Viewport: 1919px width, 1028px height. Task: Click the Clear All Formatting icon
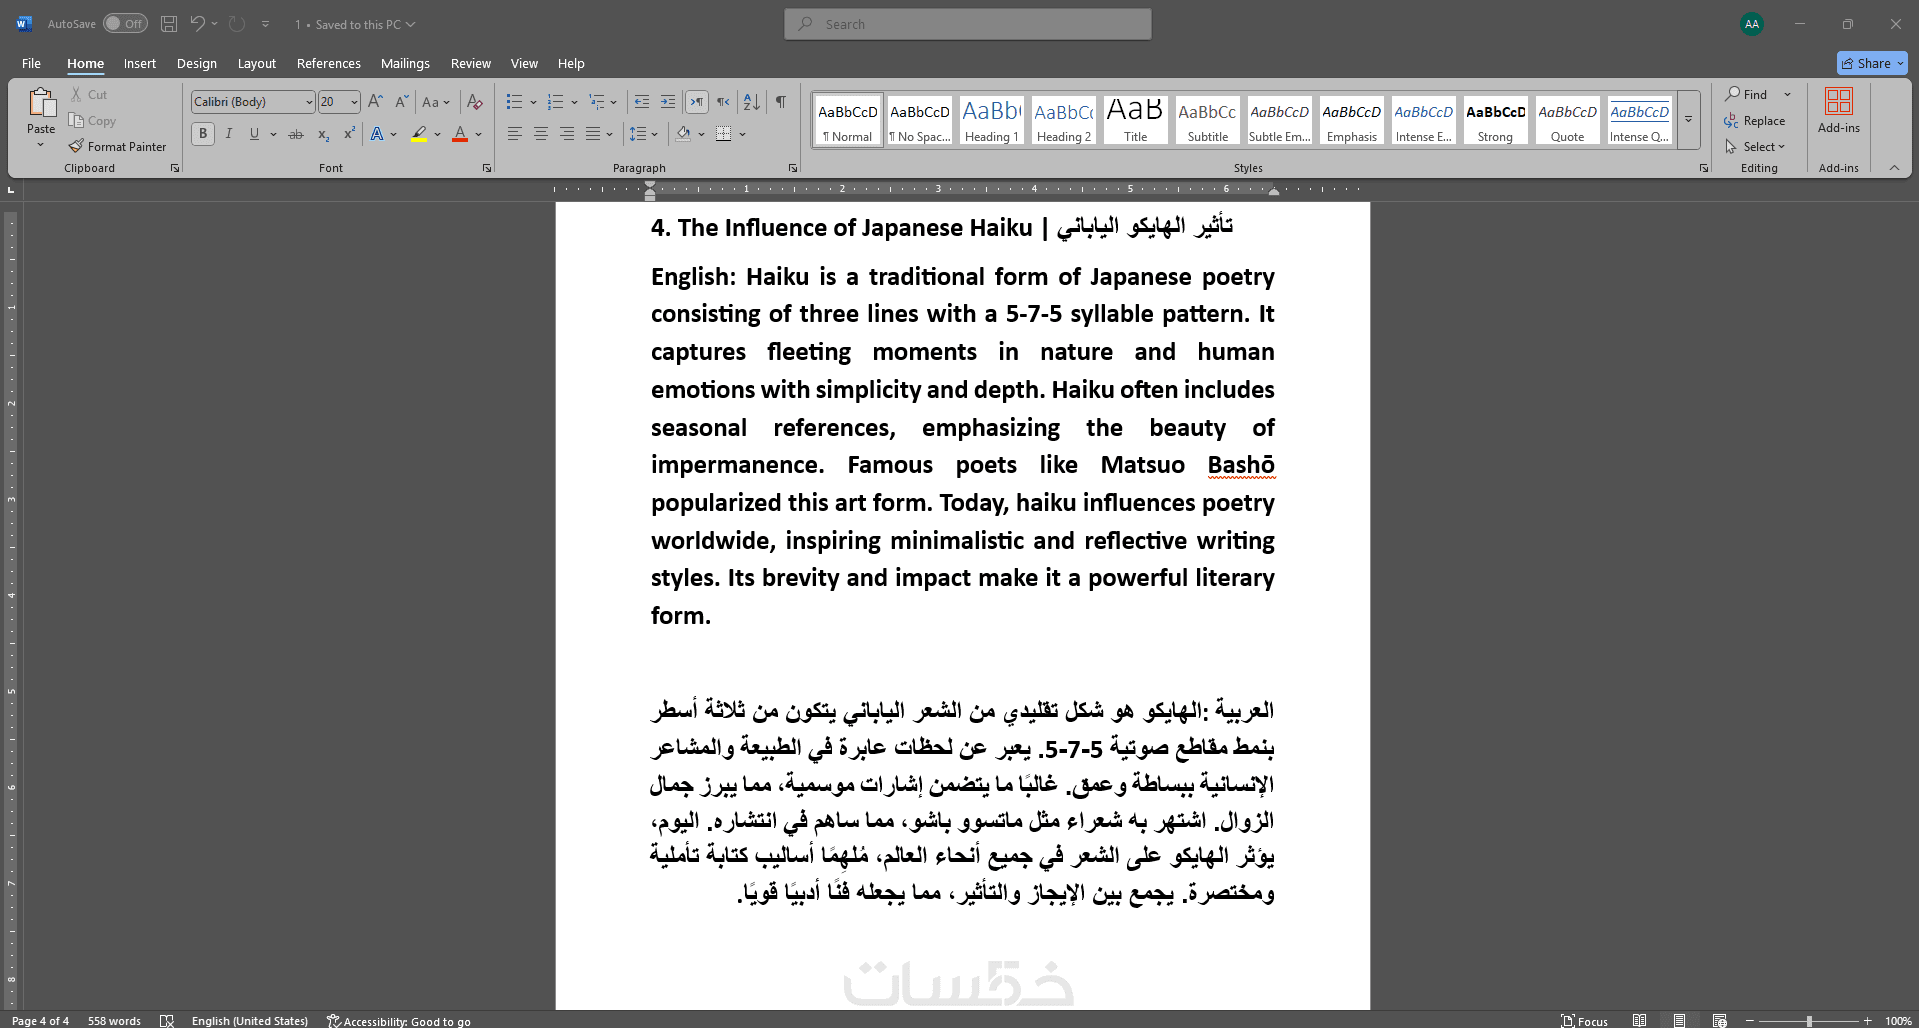pyautogui.click(x=475, y=102)
